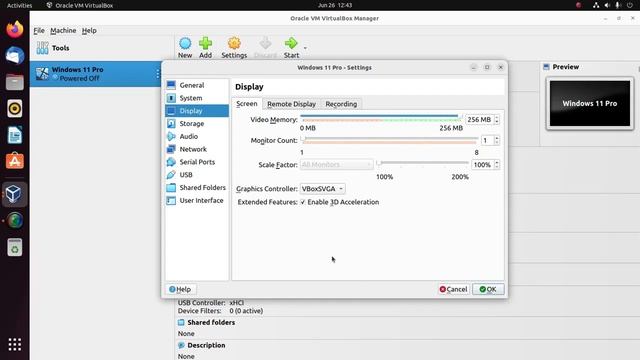Open the All Monitors dropdown

point(336,164)
